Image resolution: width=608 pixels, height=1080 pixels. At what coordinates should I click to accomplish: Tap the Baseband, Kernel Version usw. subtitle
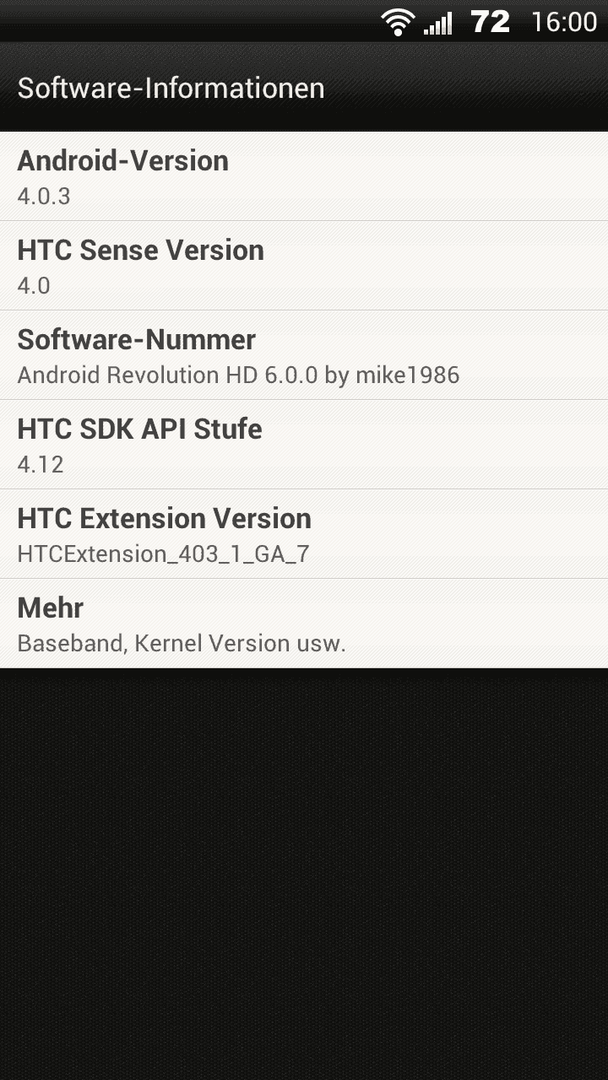[x=181, y=643]
